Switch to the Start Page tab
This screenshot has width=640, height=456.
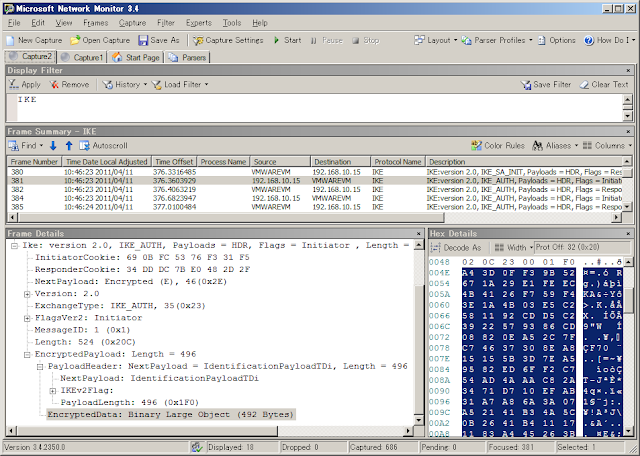click(x=136, y=58)
